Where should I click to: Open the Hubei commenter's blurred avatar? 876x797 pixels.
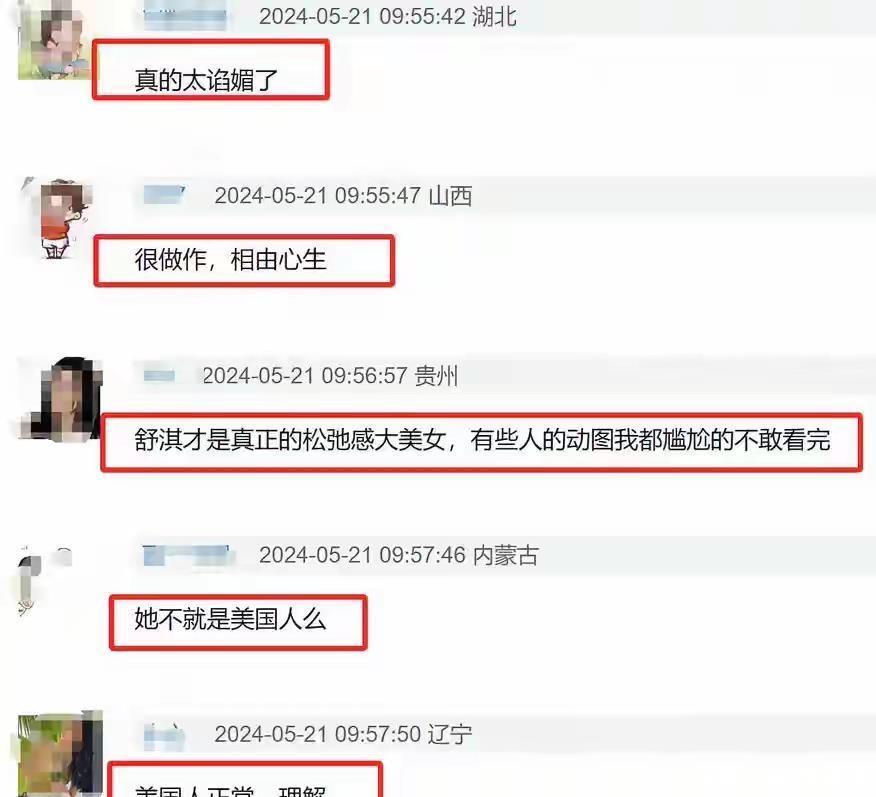[x=53, y=39]
